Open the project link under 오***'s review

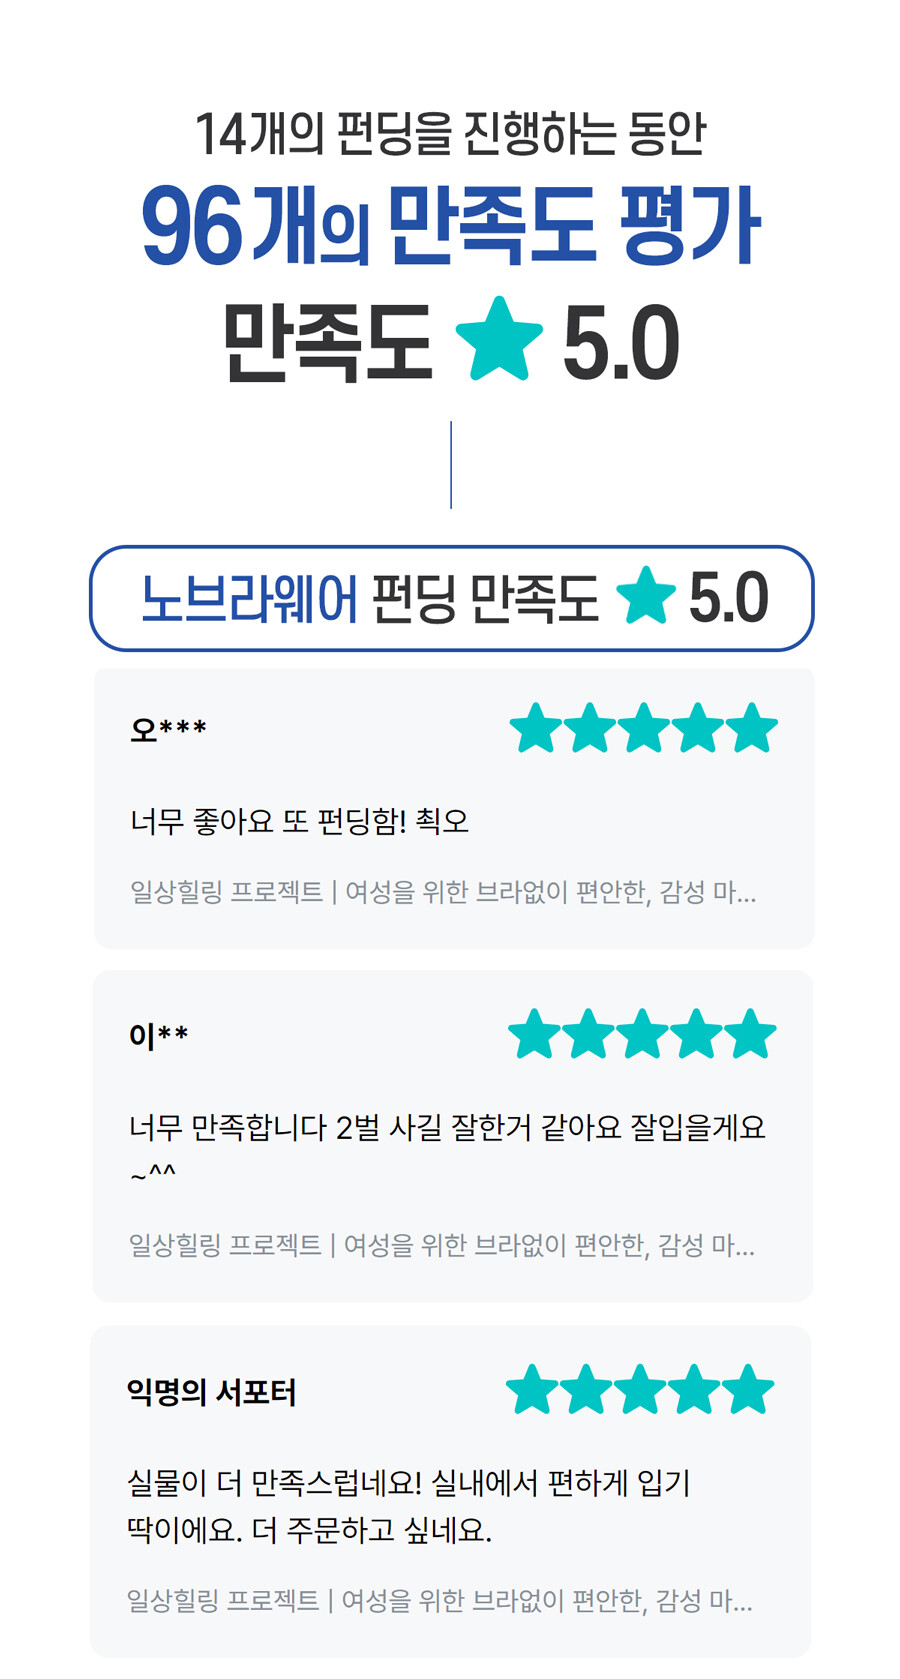(x=442, y=892)
